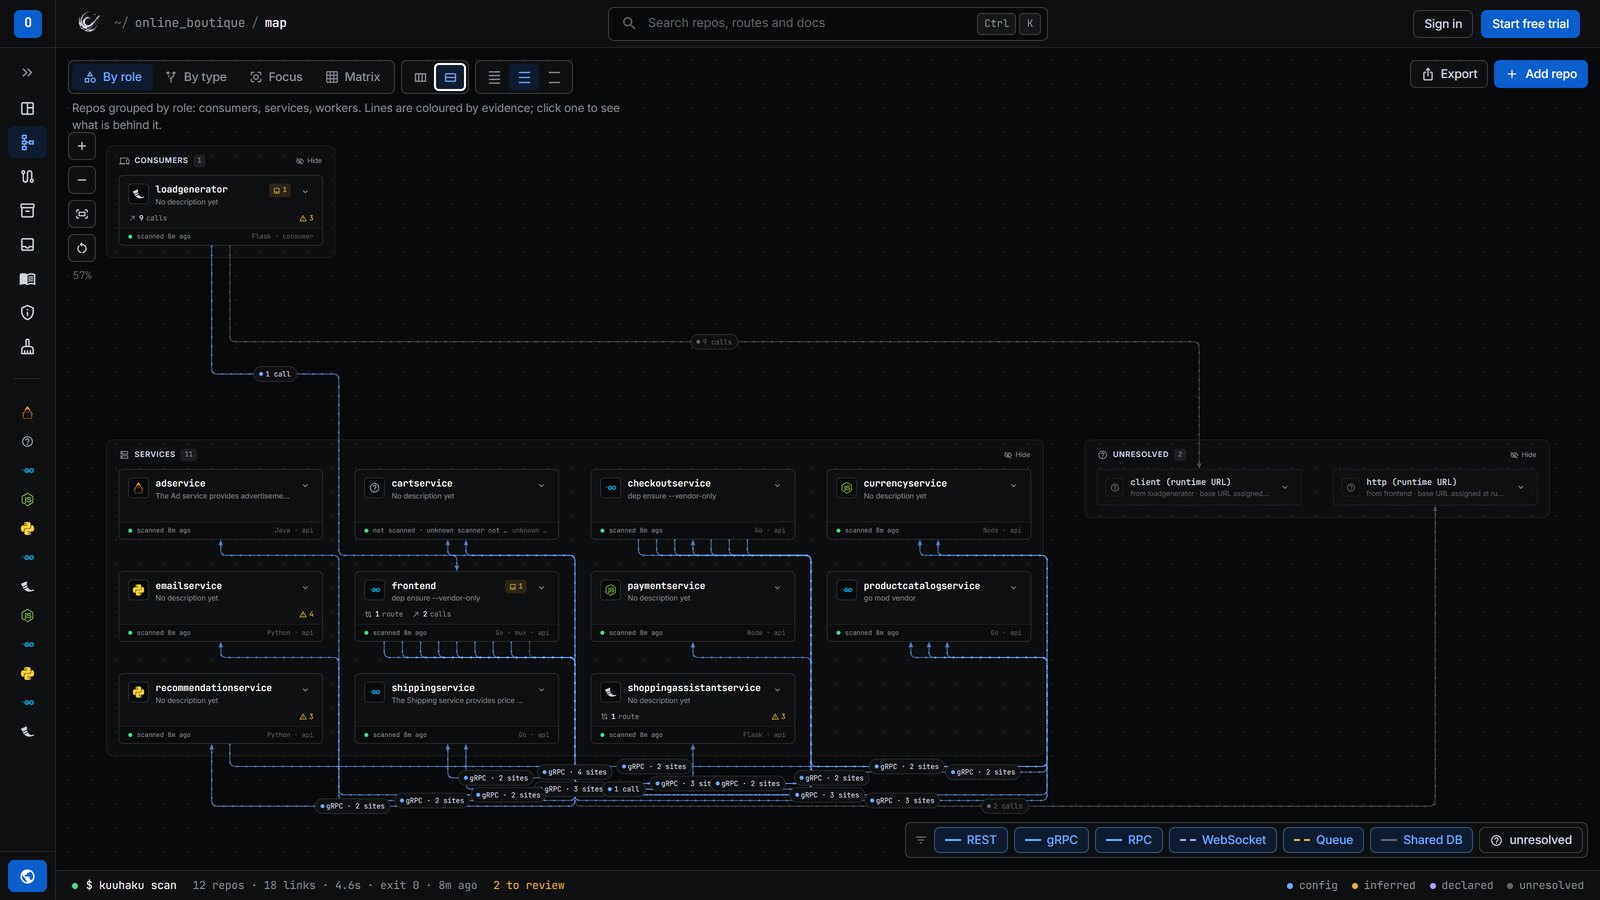Open the legend filter icon
Screen dimensions: 1600x900
[921, 840]
